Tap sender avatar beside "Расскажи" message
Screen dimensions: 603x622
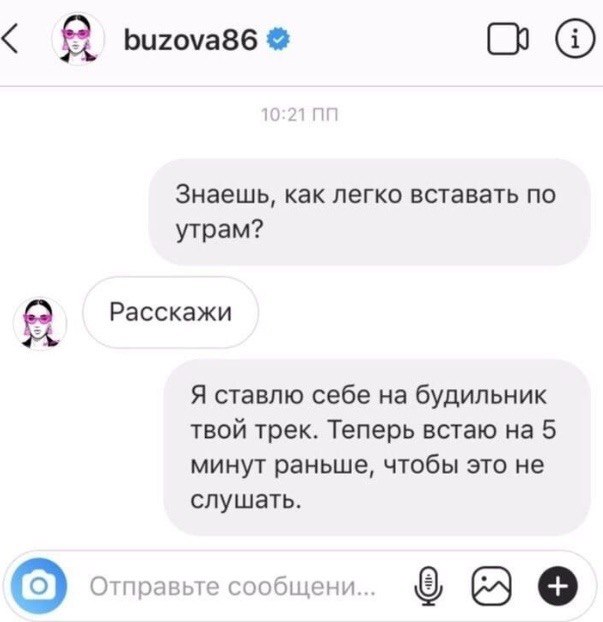pos(40,323)
